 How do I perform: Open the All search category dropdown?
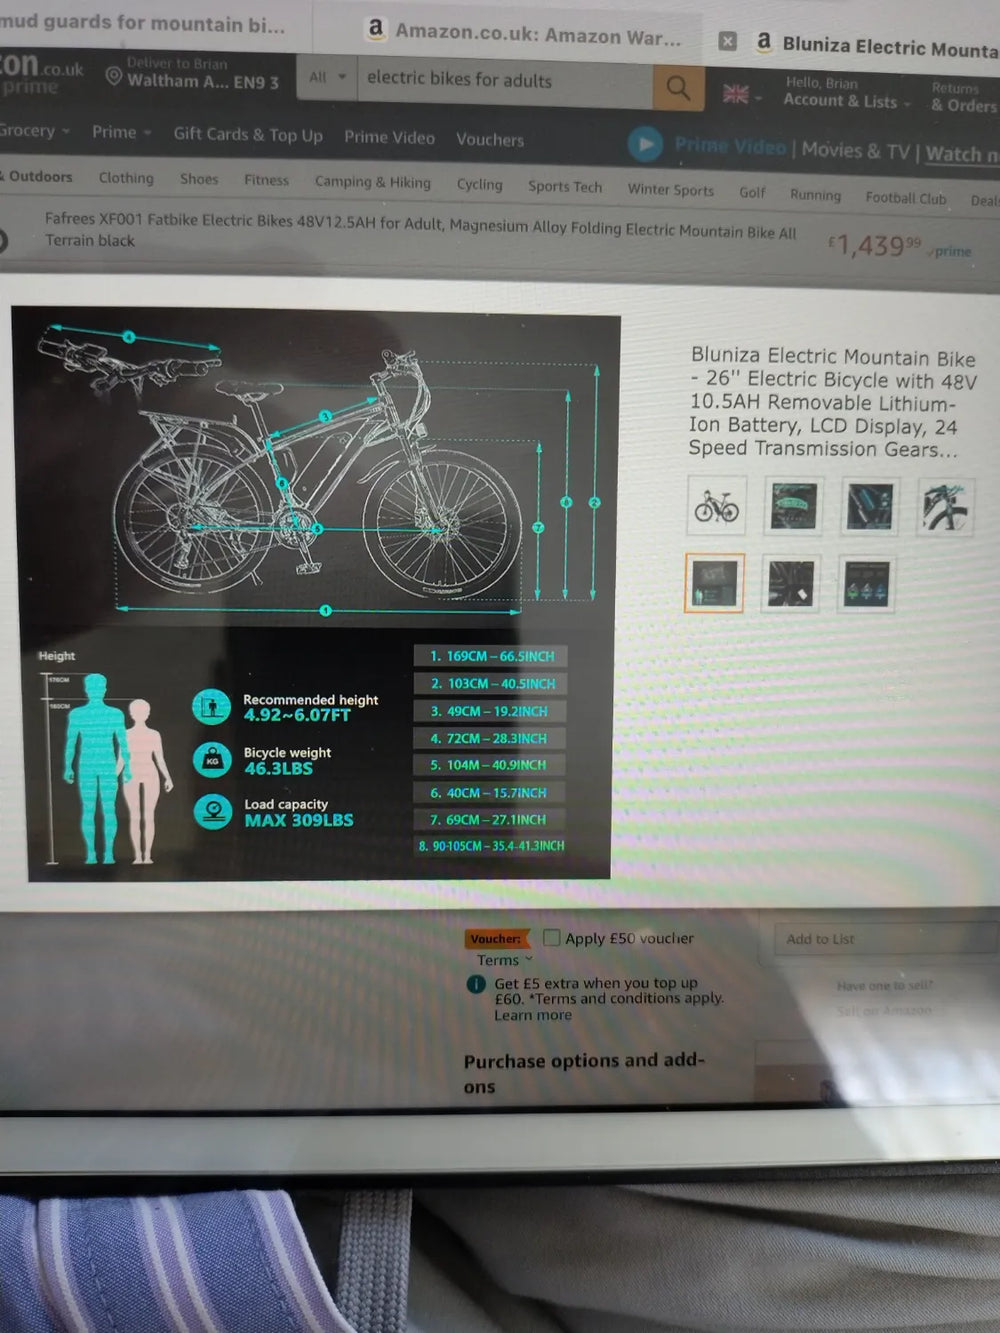(328, 77)
